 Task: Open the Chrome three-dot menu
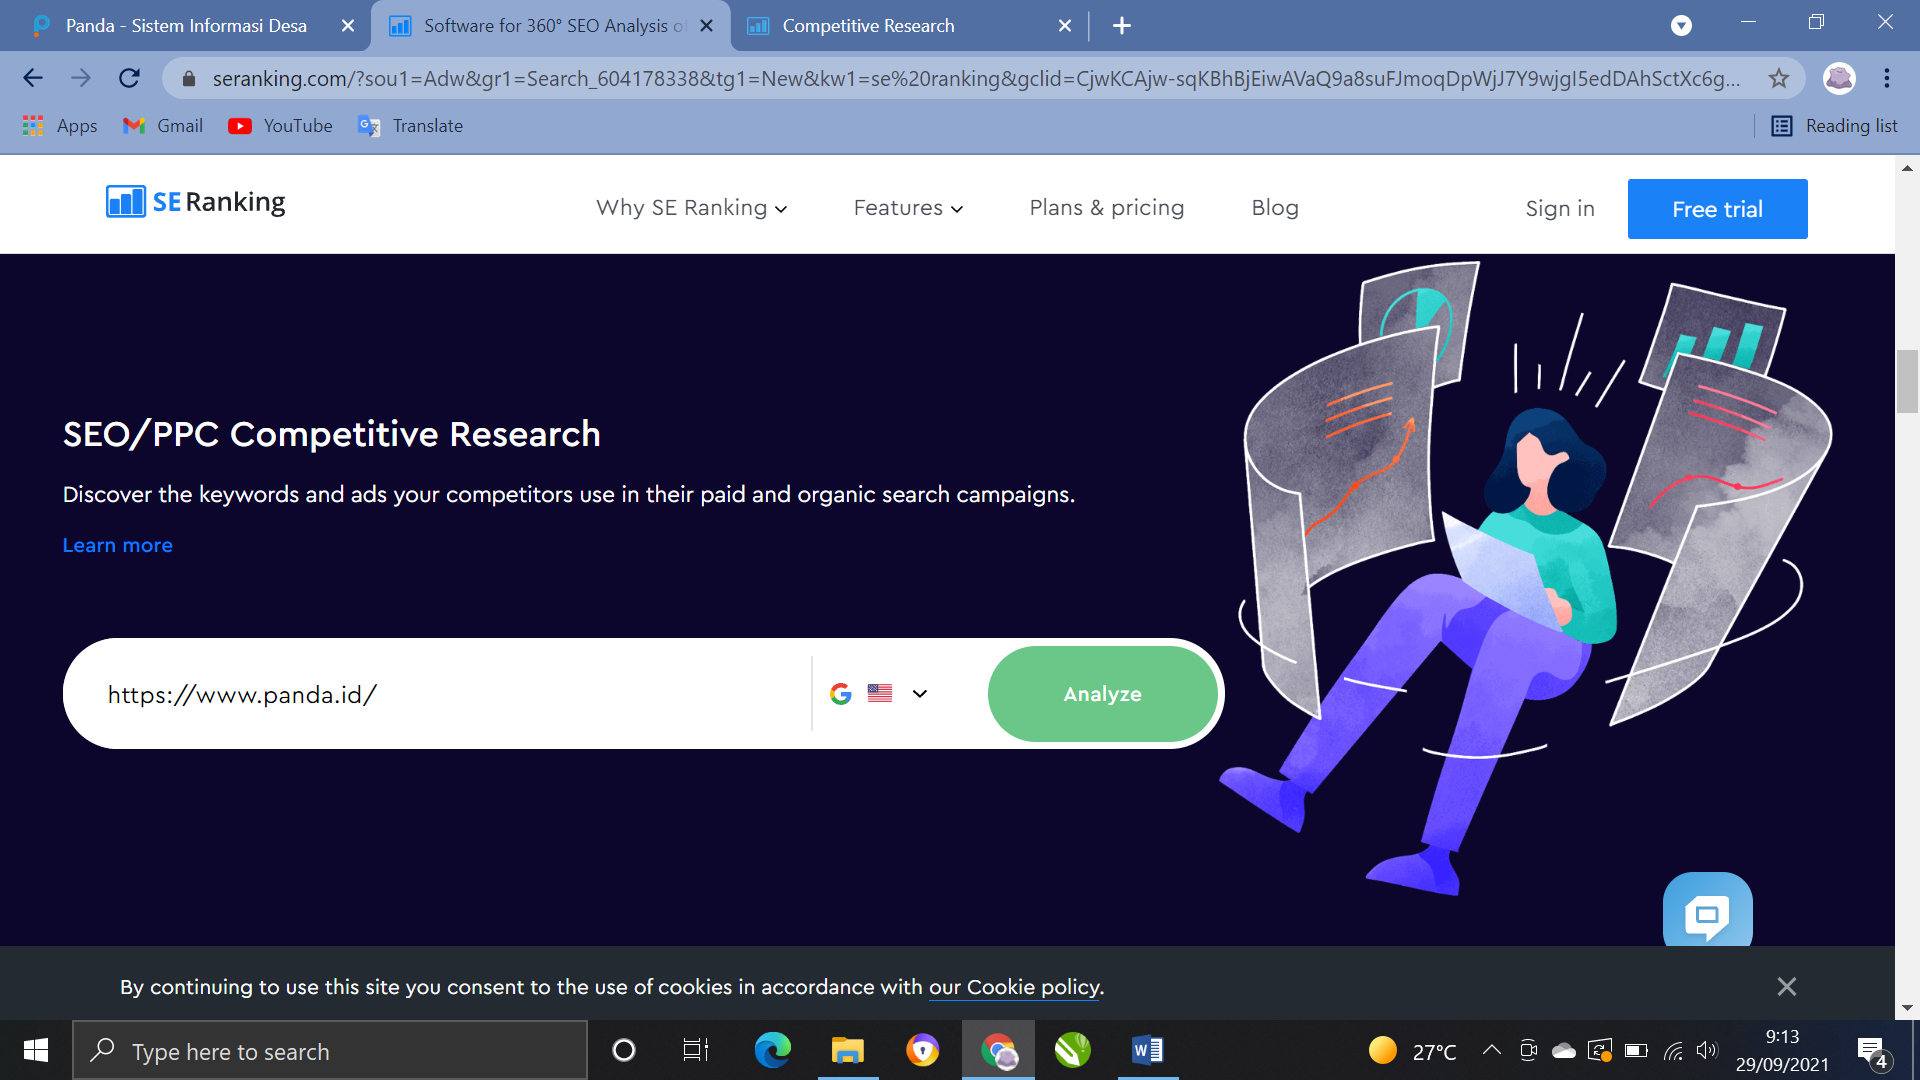coord(1887,78)
